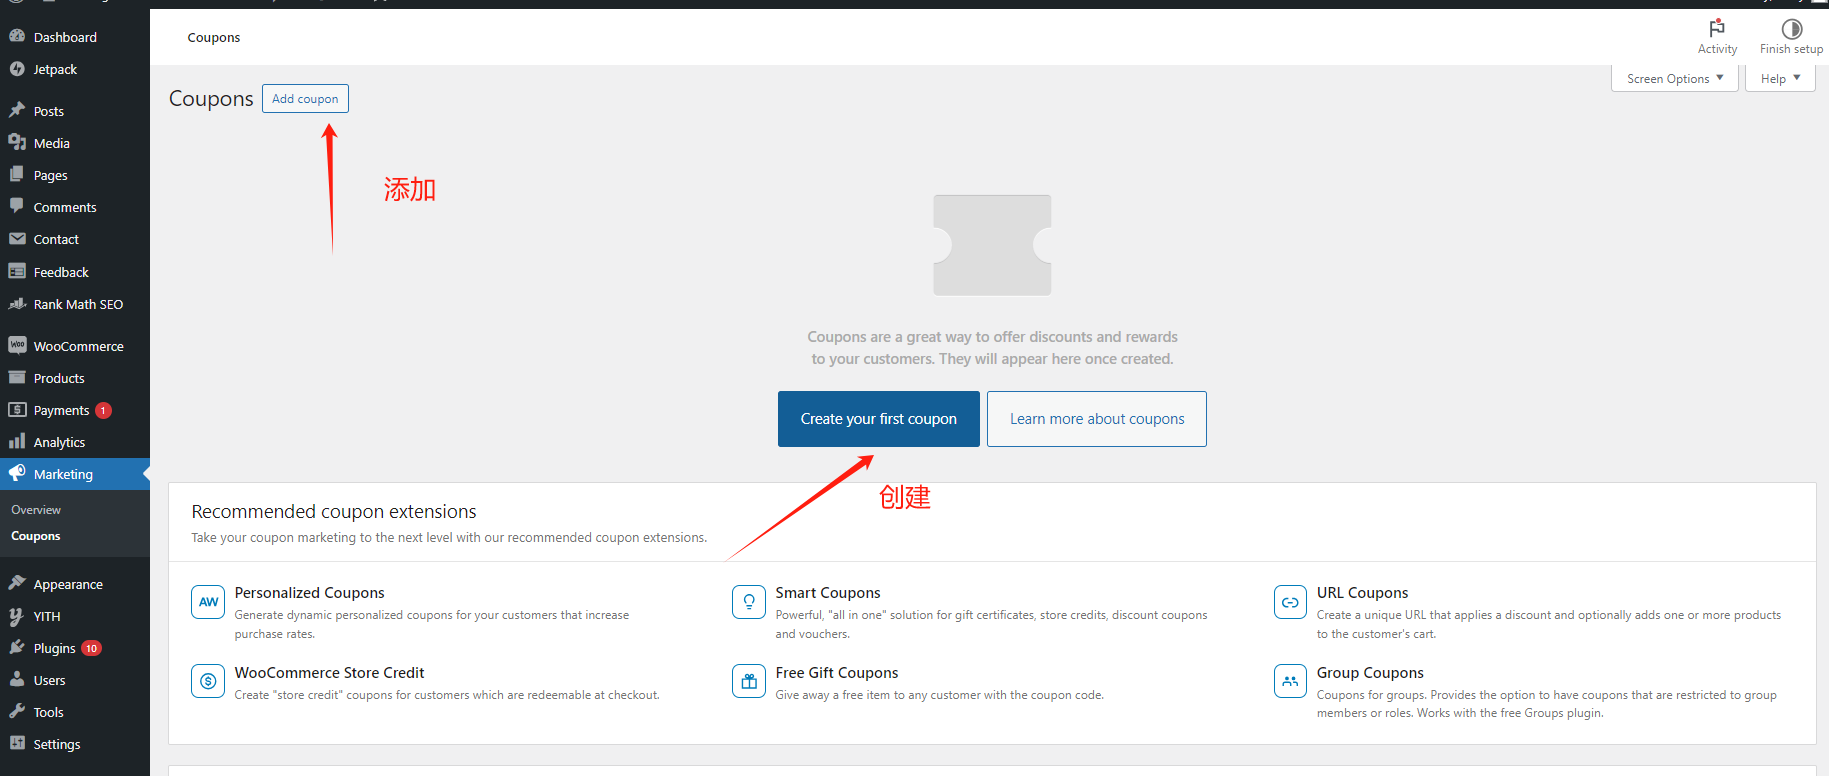Click the Contact envelope icon

pos(17,239)
